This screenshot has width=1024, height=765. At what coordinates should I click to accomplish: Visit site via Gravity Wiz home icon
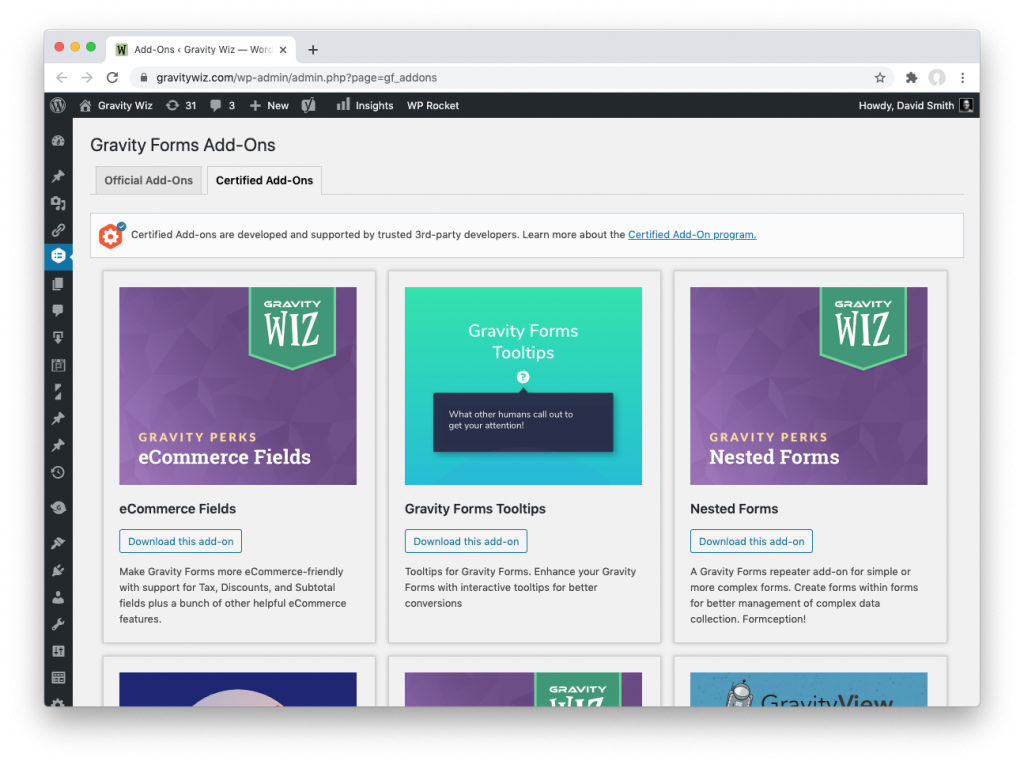[x=86, y=105]
